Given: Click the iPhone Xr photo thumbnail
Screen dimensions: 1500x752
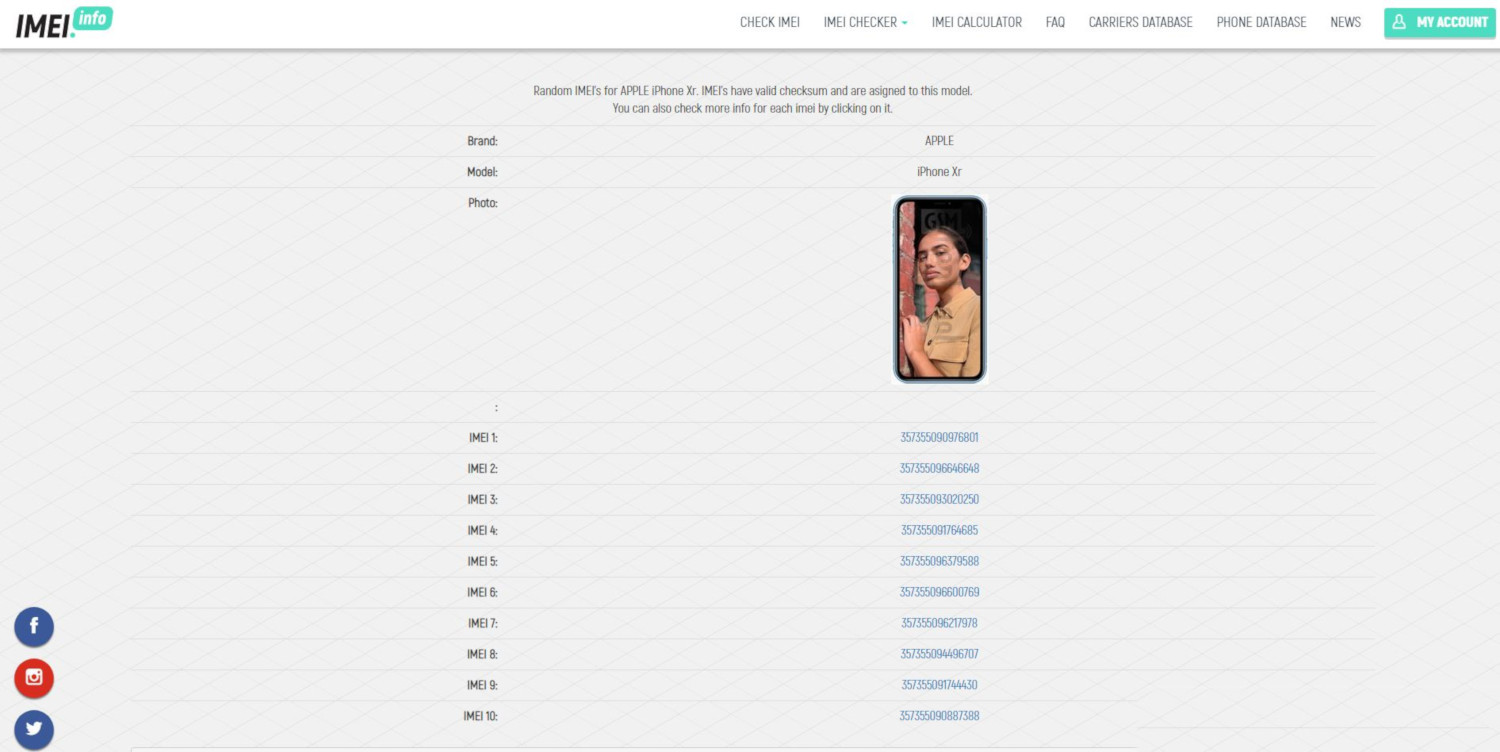Looking at the screenshot, I should 938,288.
